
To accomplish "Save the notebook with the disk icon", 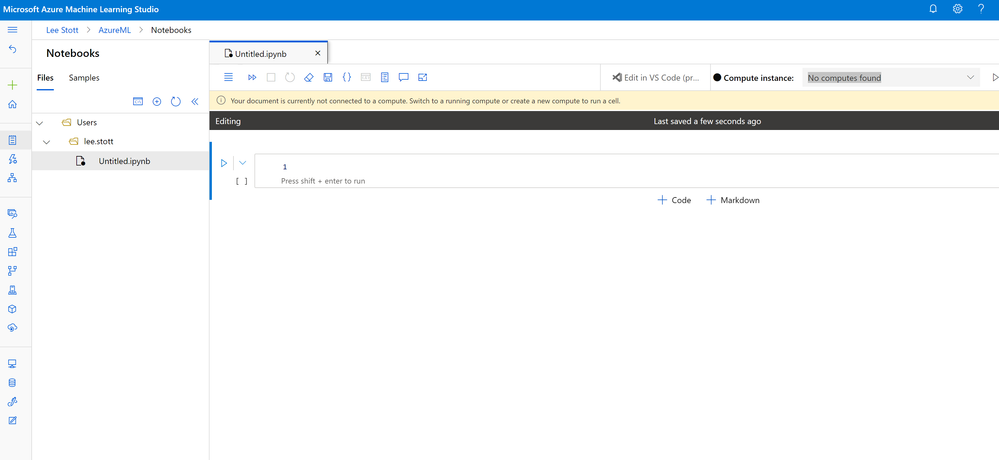I will pos(328,77).
